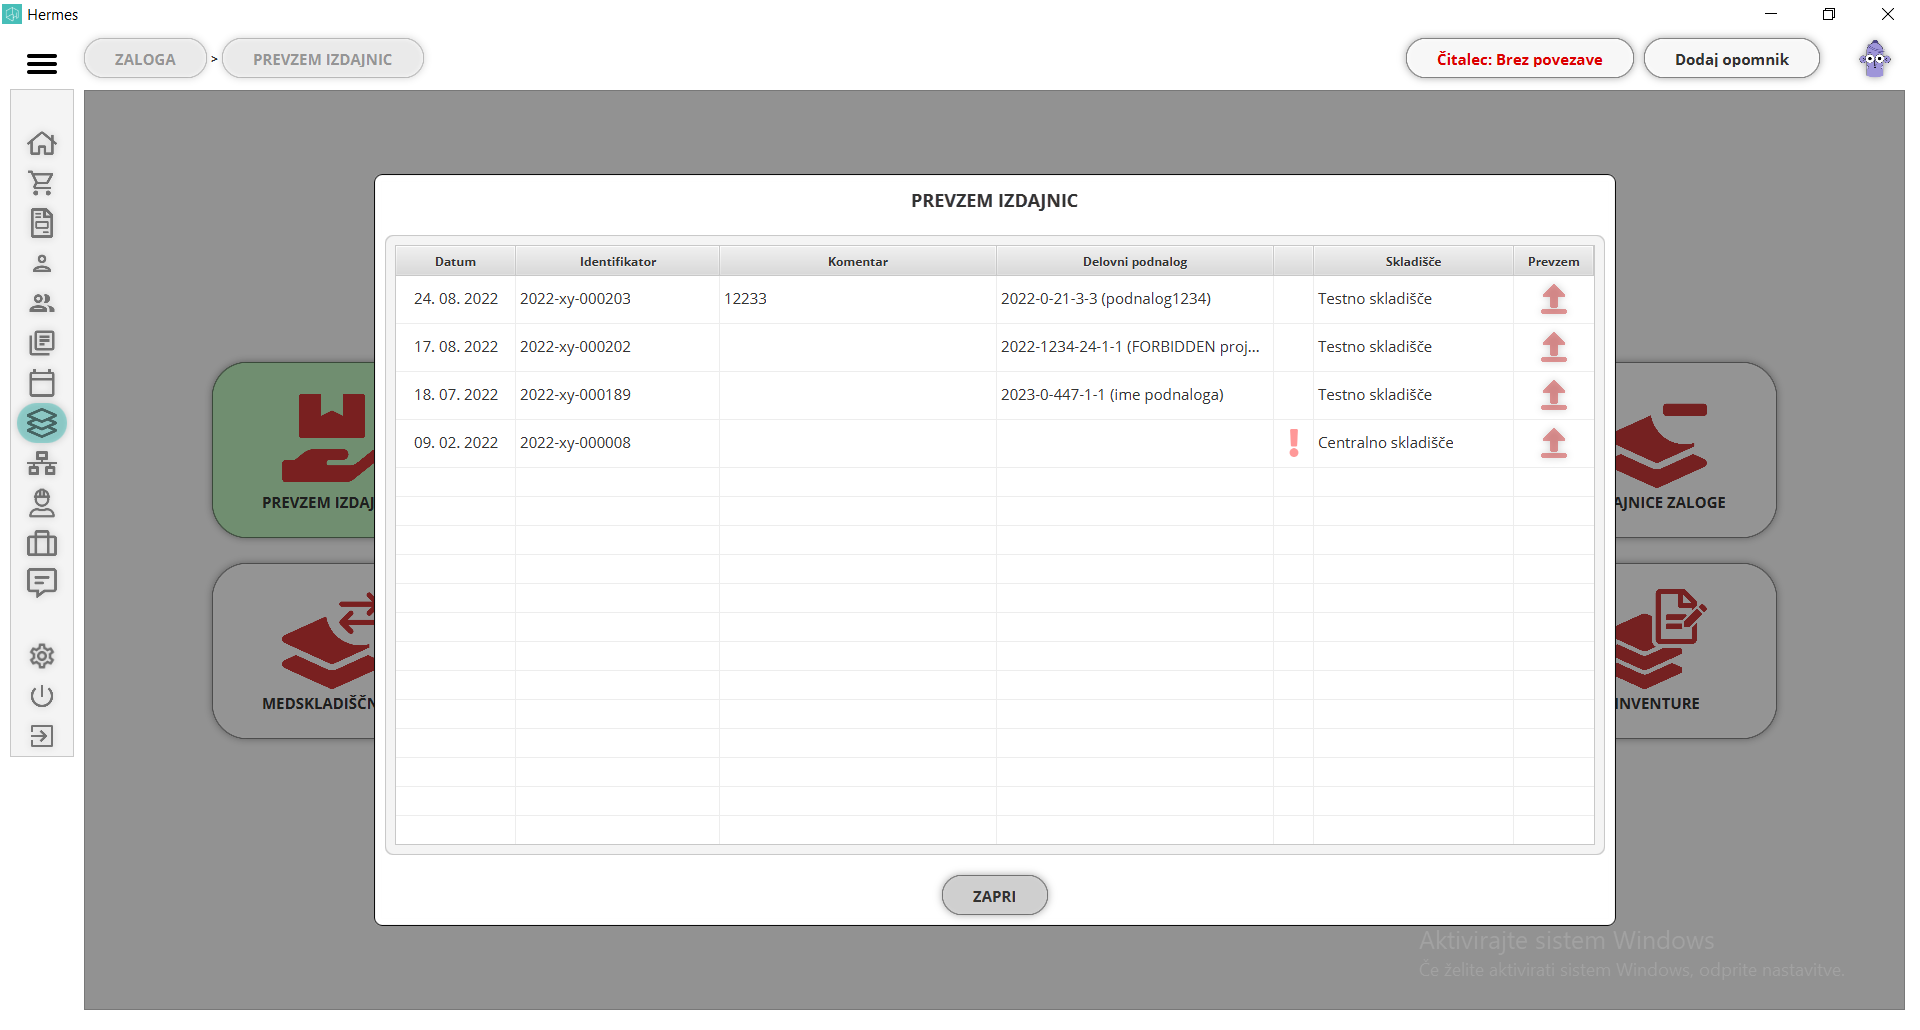Open the single person sidebar icon
1920x1030 pixels.
click(x=42, y=263)
